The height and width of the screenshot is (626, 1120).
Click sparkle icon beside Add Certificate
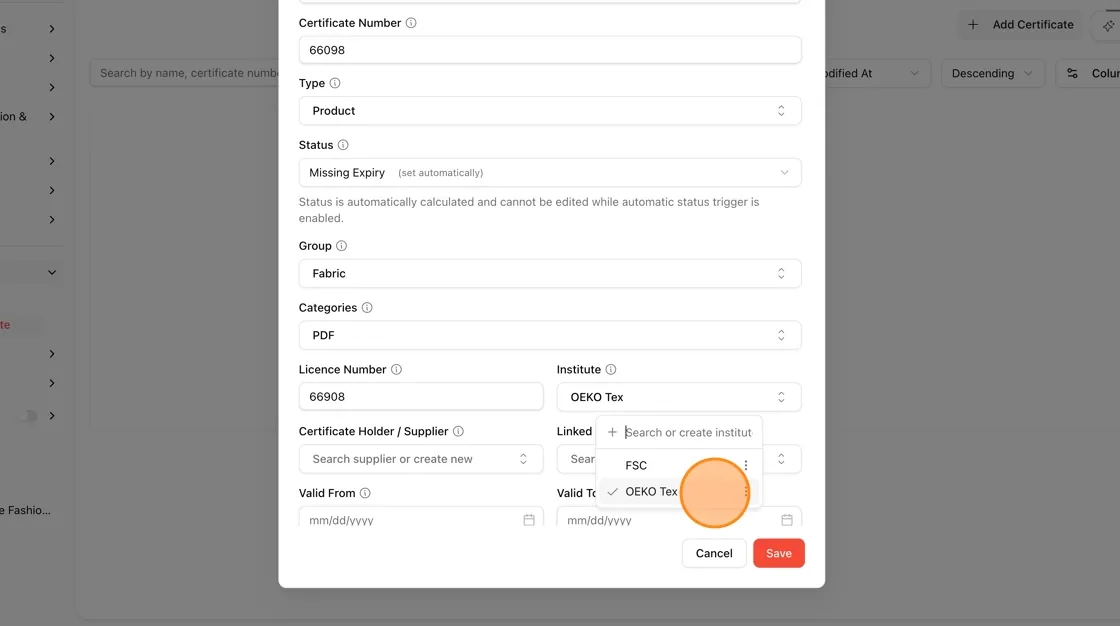coord(1108,25)
